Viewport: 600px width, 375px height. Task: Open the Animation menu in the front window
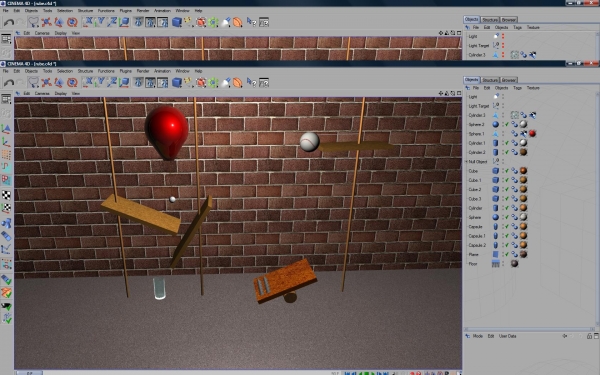(x=162, y=71)
